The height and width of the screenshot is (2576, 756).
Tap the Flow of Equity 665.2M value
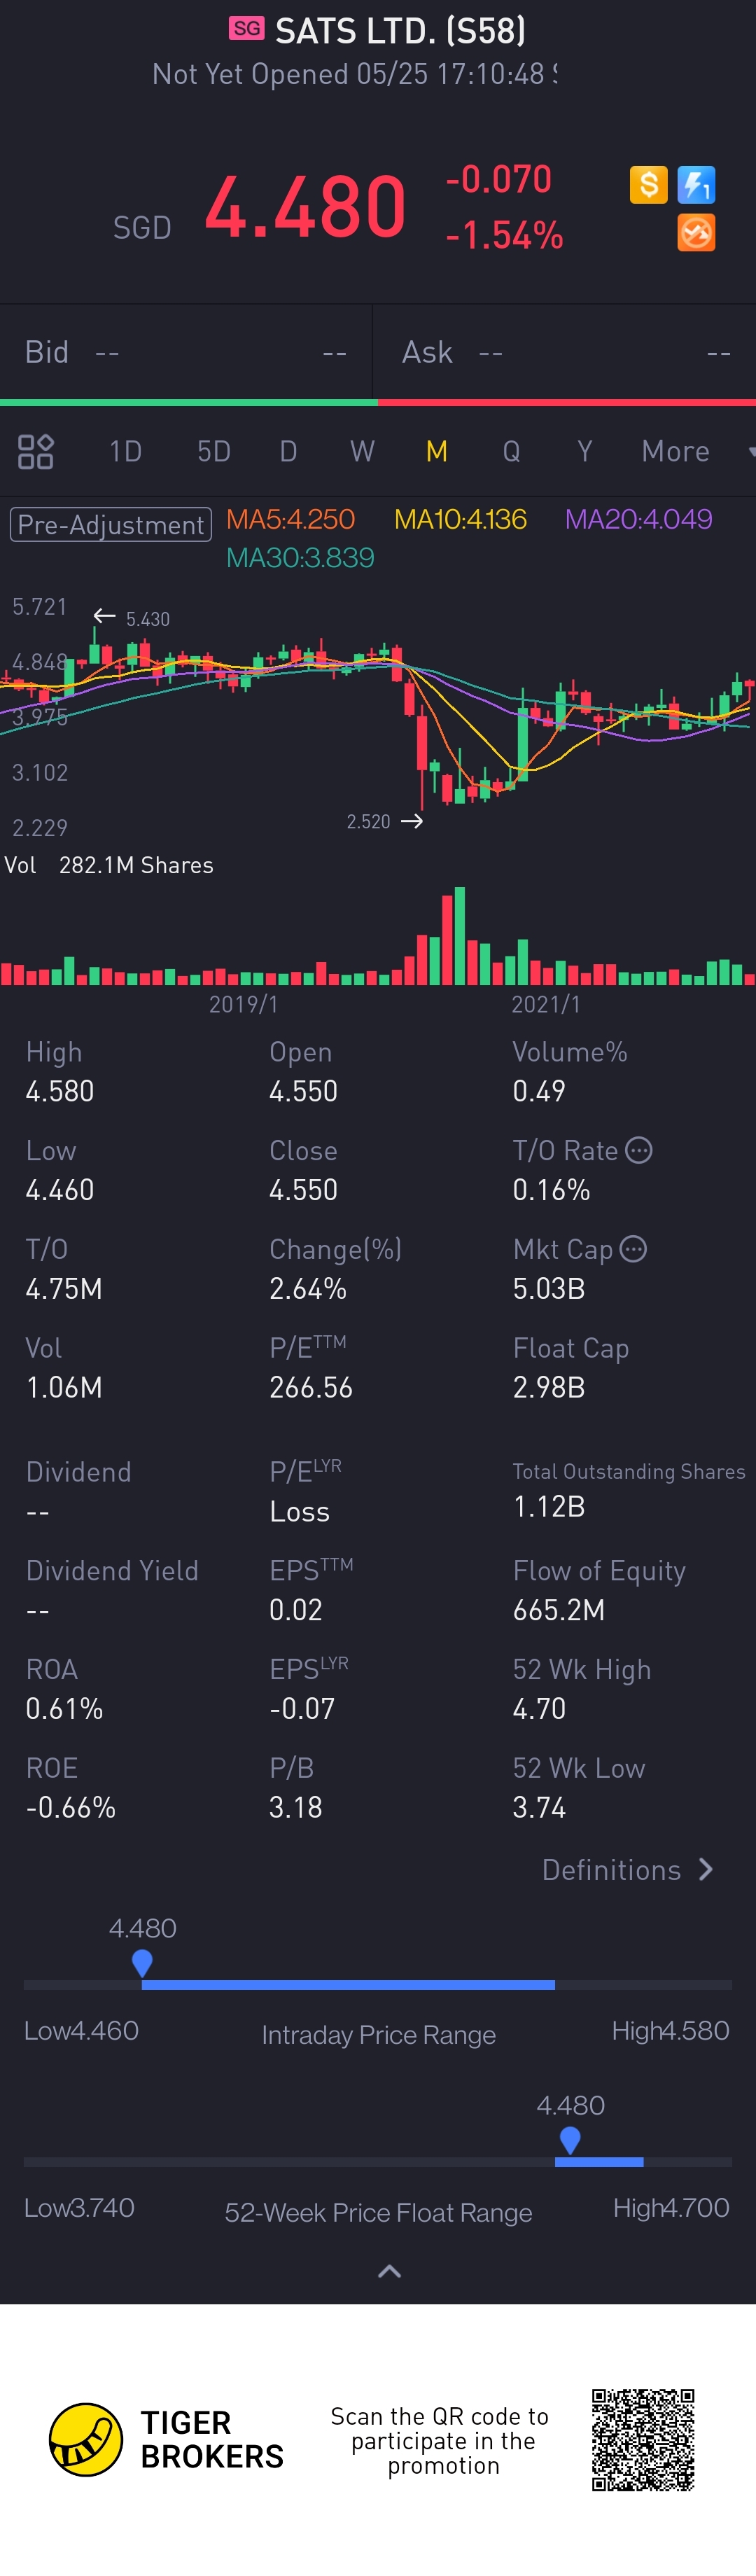(x=559, y=1610)
